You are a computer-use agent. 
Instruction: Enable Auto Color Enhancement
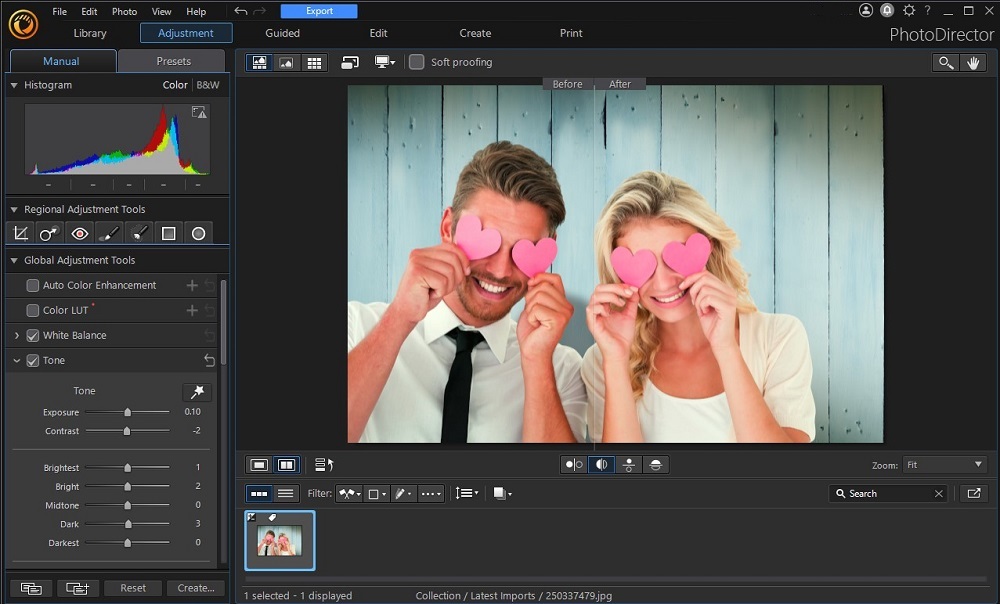click(x=31, y=285)
